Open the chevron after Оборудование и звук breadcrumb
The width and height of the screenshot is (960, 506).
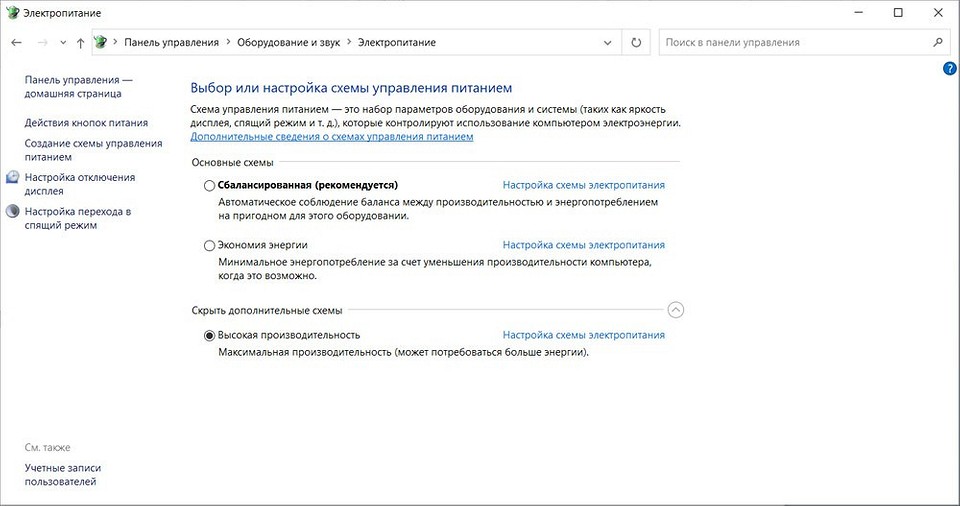[349, 42]
